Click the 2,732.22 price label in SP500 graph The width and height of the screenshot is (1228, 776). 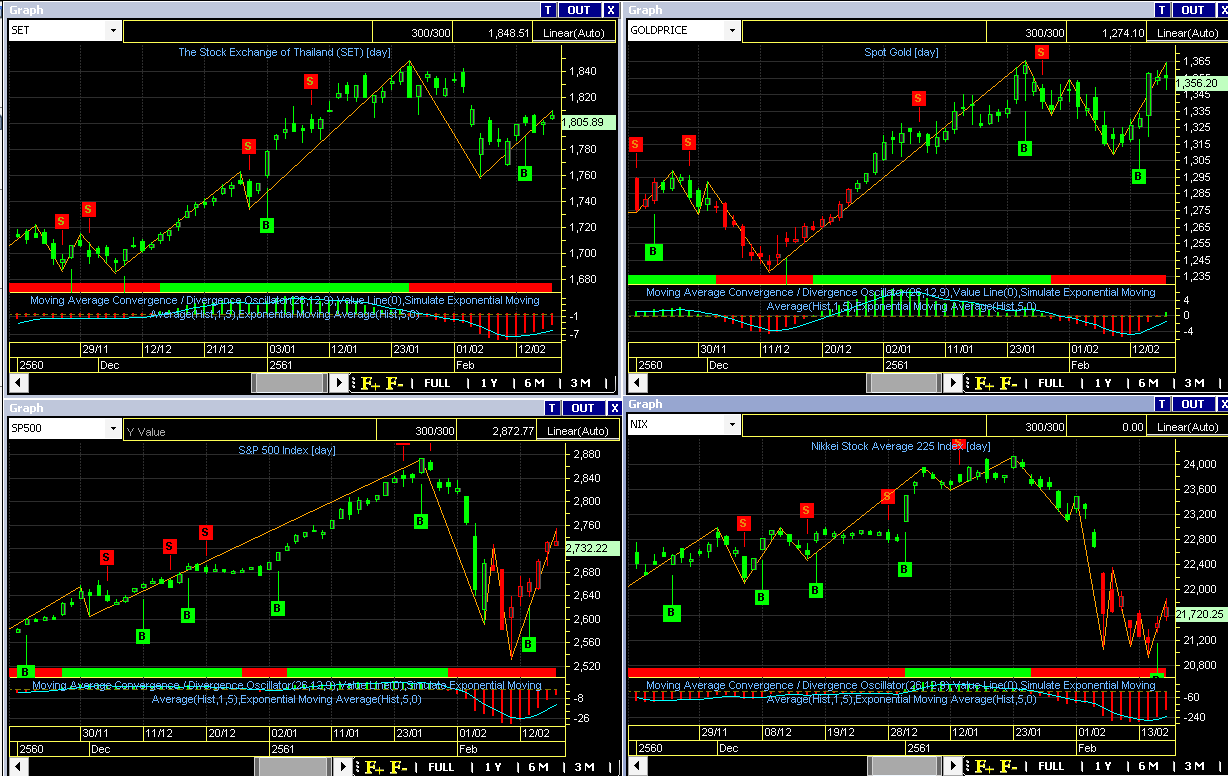pos(592,548)
